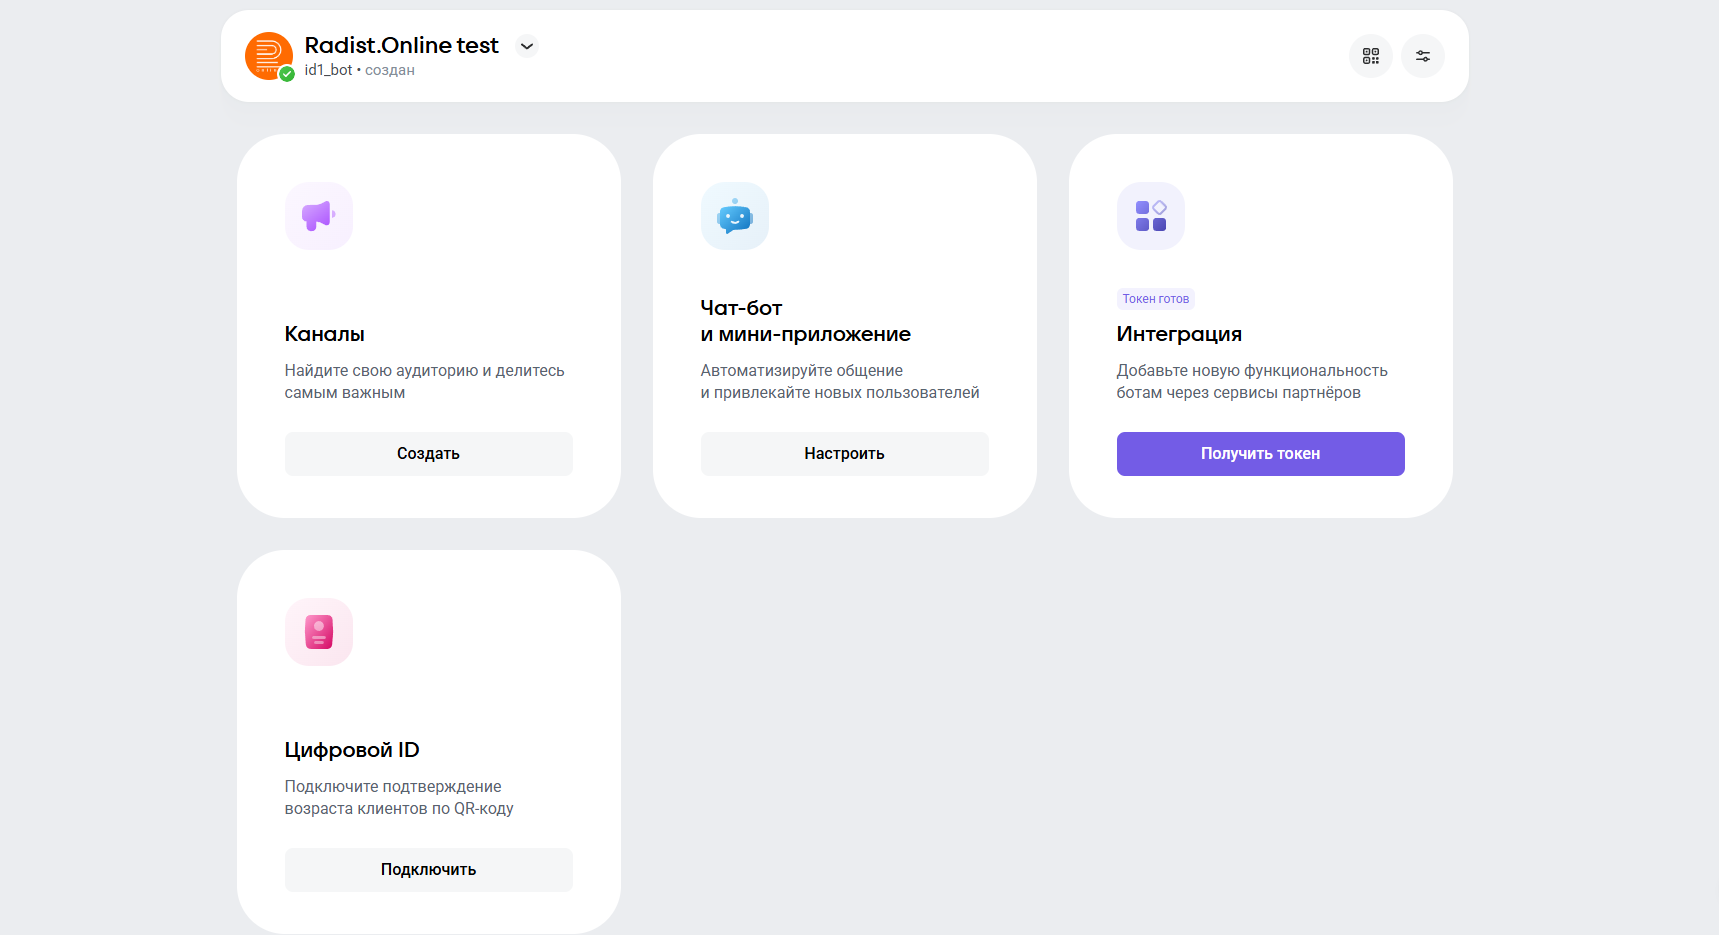Image resolution: width=1719 pixels, height=935 pixels.
Task: Click the pink Digital ID card icon
Action: [319, 632]
